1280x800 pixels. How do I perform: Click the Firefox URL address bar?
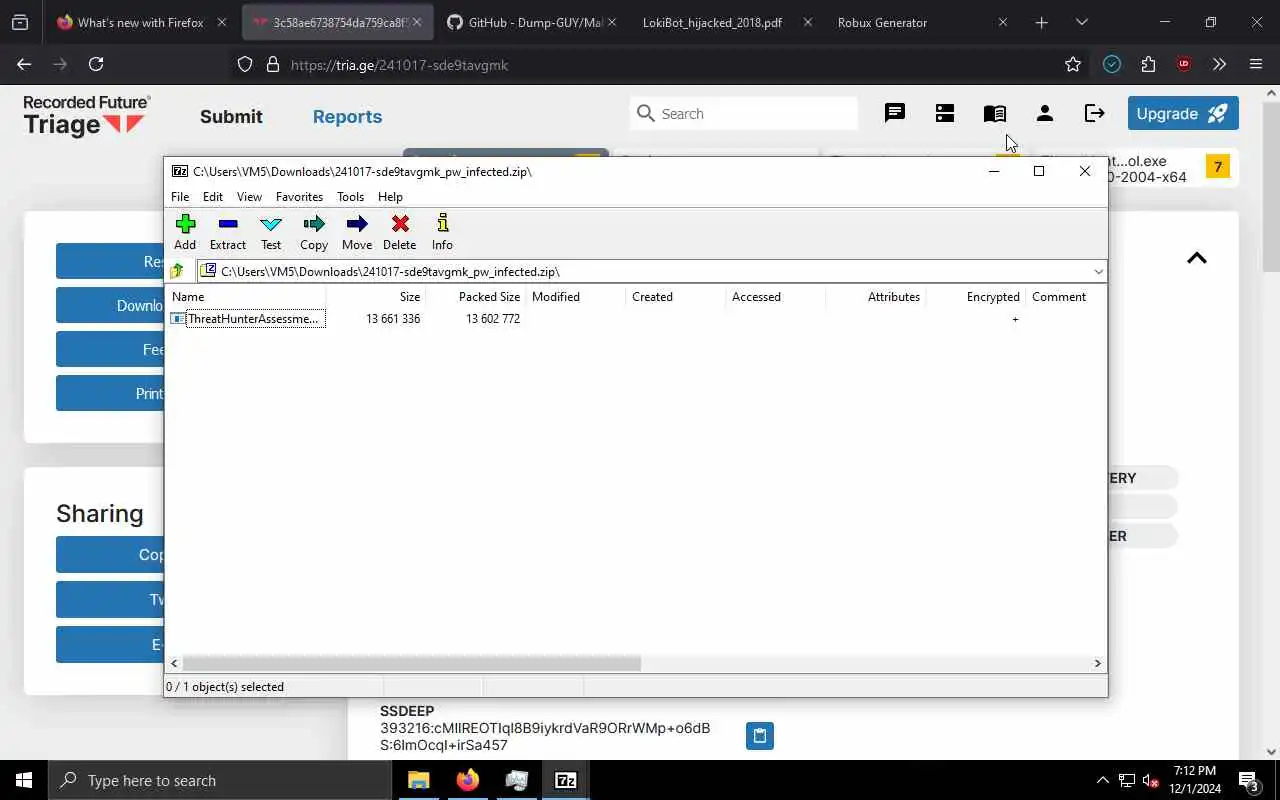pyautogui.click(x=660, y=65)
